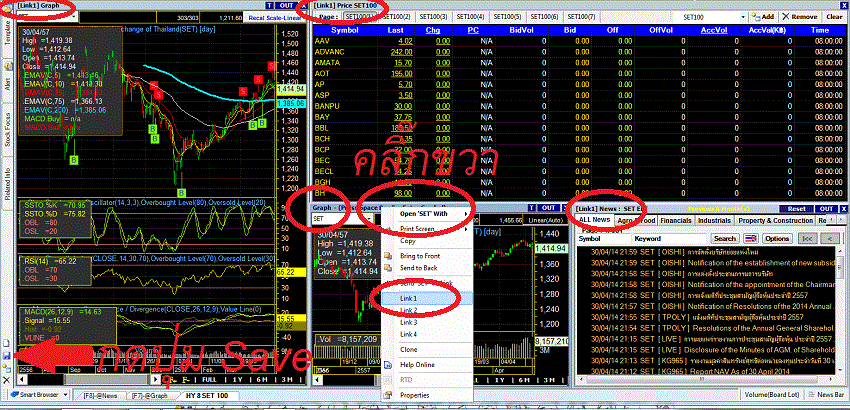
Task: Open the Property & Construction news tab
Action: click(774, 221)
